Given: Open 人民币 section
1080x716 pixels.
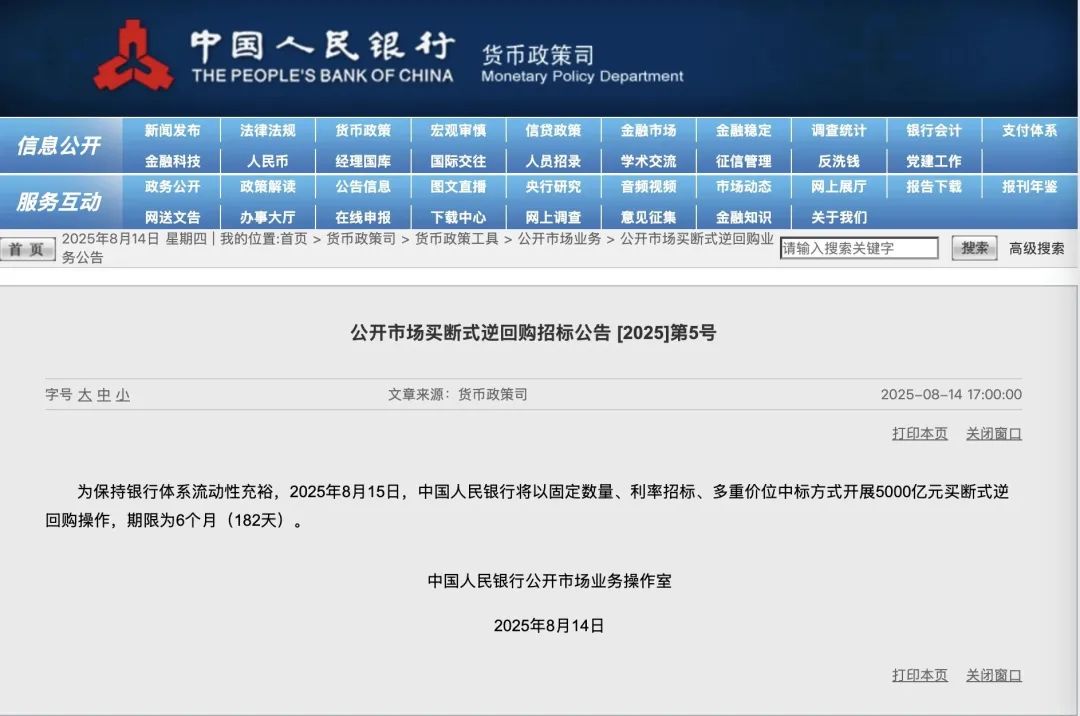Looking at the screenshot, I should click(268, 161).
